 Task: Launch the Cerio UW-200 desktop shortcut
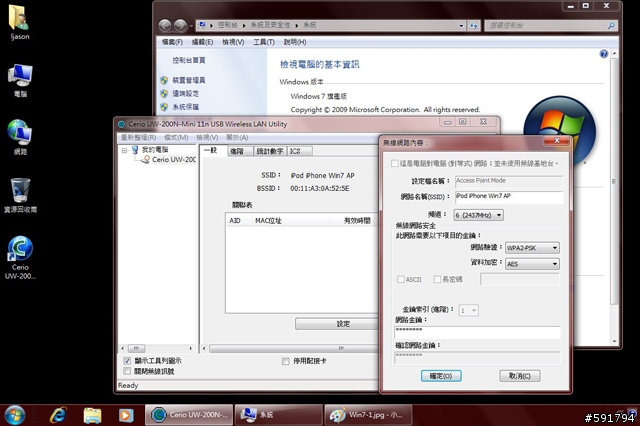[x=20, y=257]
